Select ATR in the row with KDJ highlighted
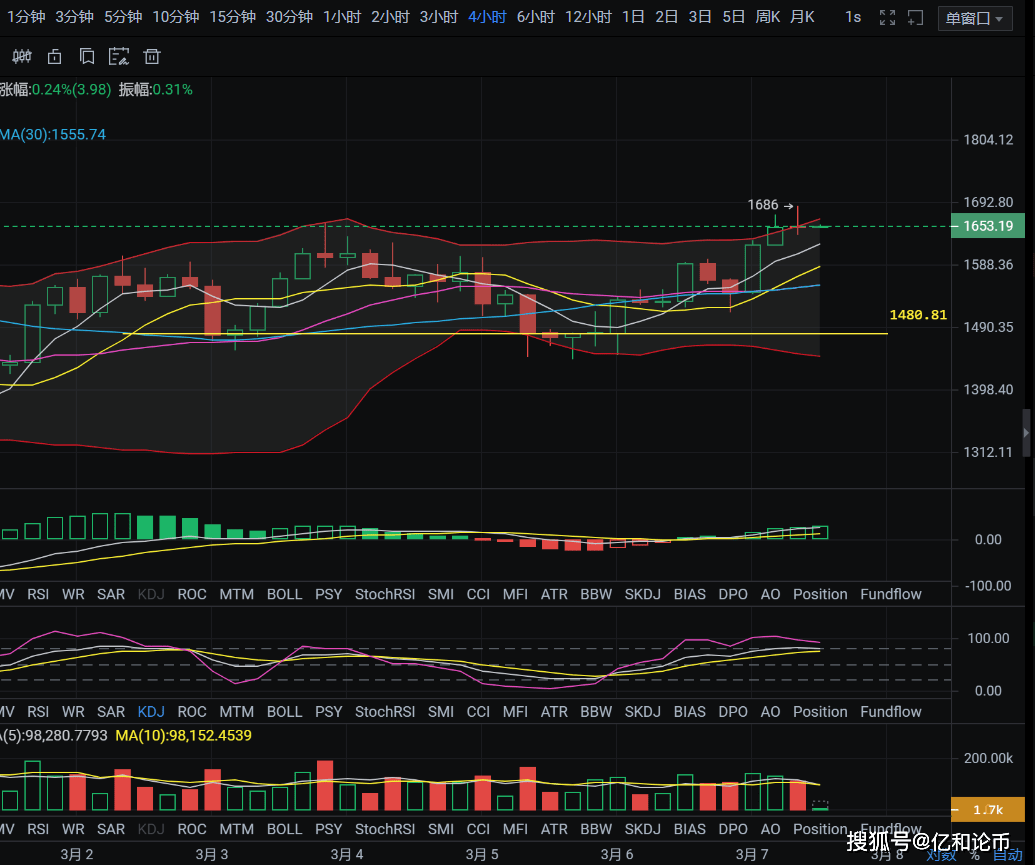Viewport: 1035px width, 865px height. coord(554,712)
